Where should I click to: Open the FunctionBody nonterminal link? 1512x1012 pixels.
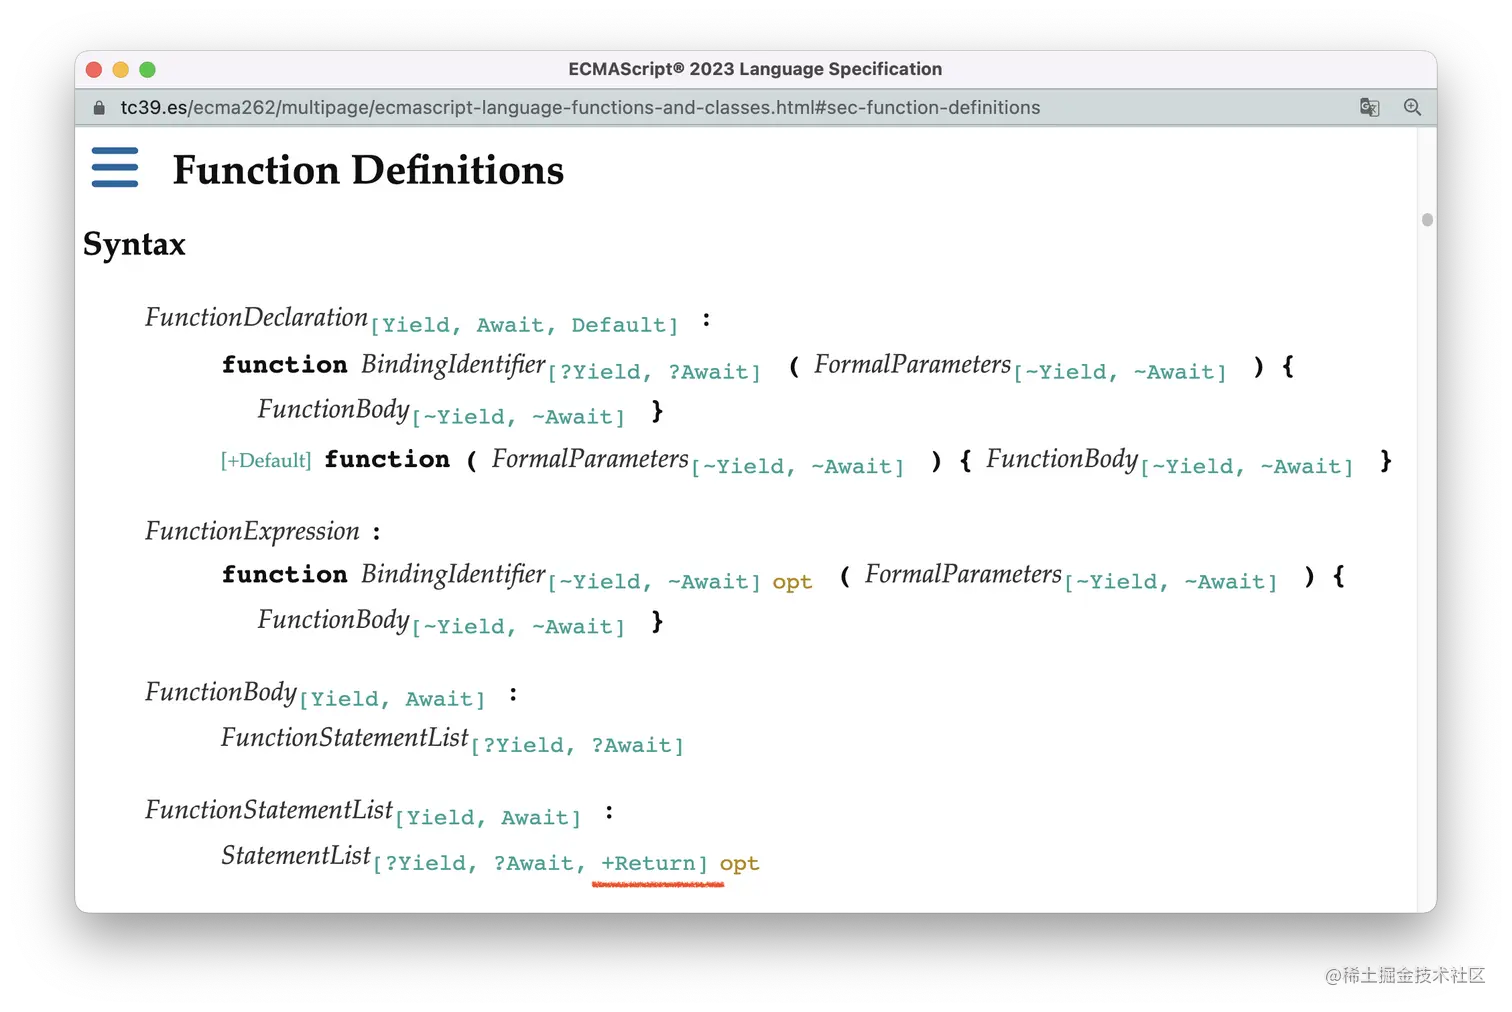333,409
